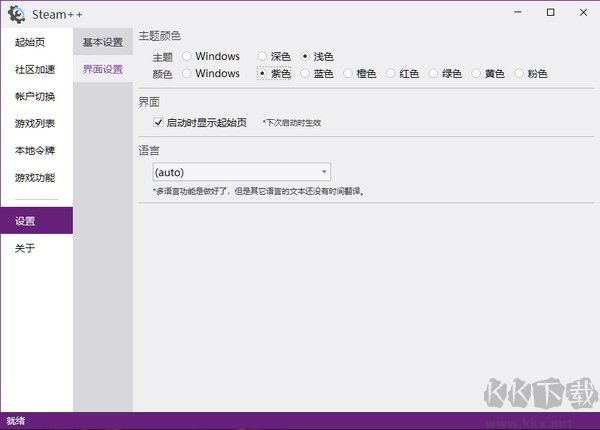Open the 关于 page

pyautogui.click(x=25, y=248)
